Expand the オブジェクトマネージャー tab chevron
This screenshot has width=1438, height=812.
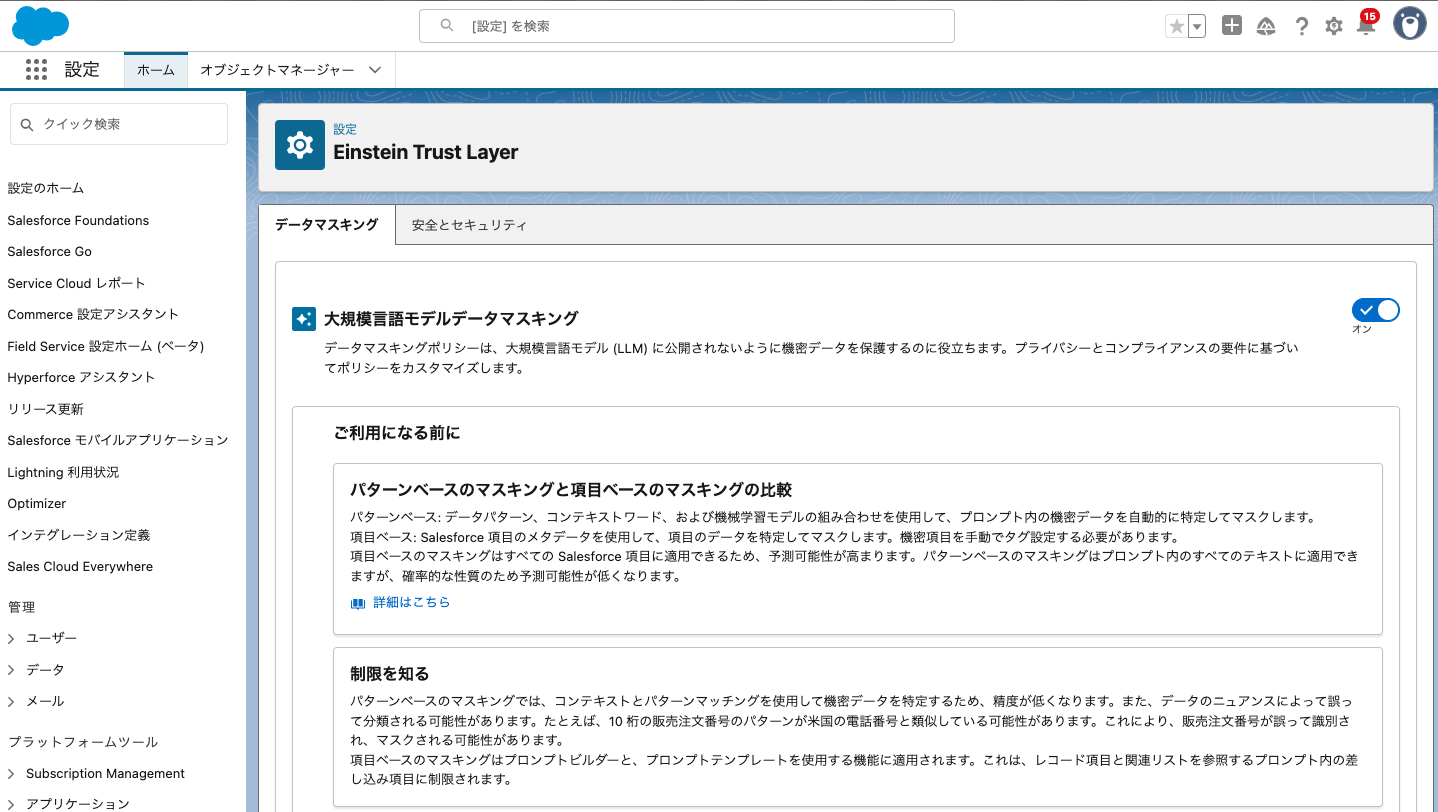click(x=375, y=70)
